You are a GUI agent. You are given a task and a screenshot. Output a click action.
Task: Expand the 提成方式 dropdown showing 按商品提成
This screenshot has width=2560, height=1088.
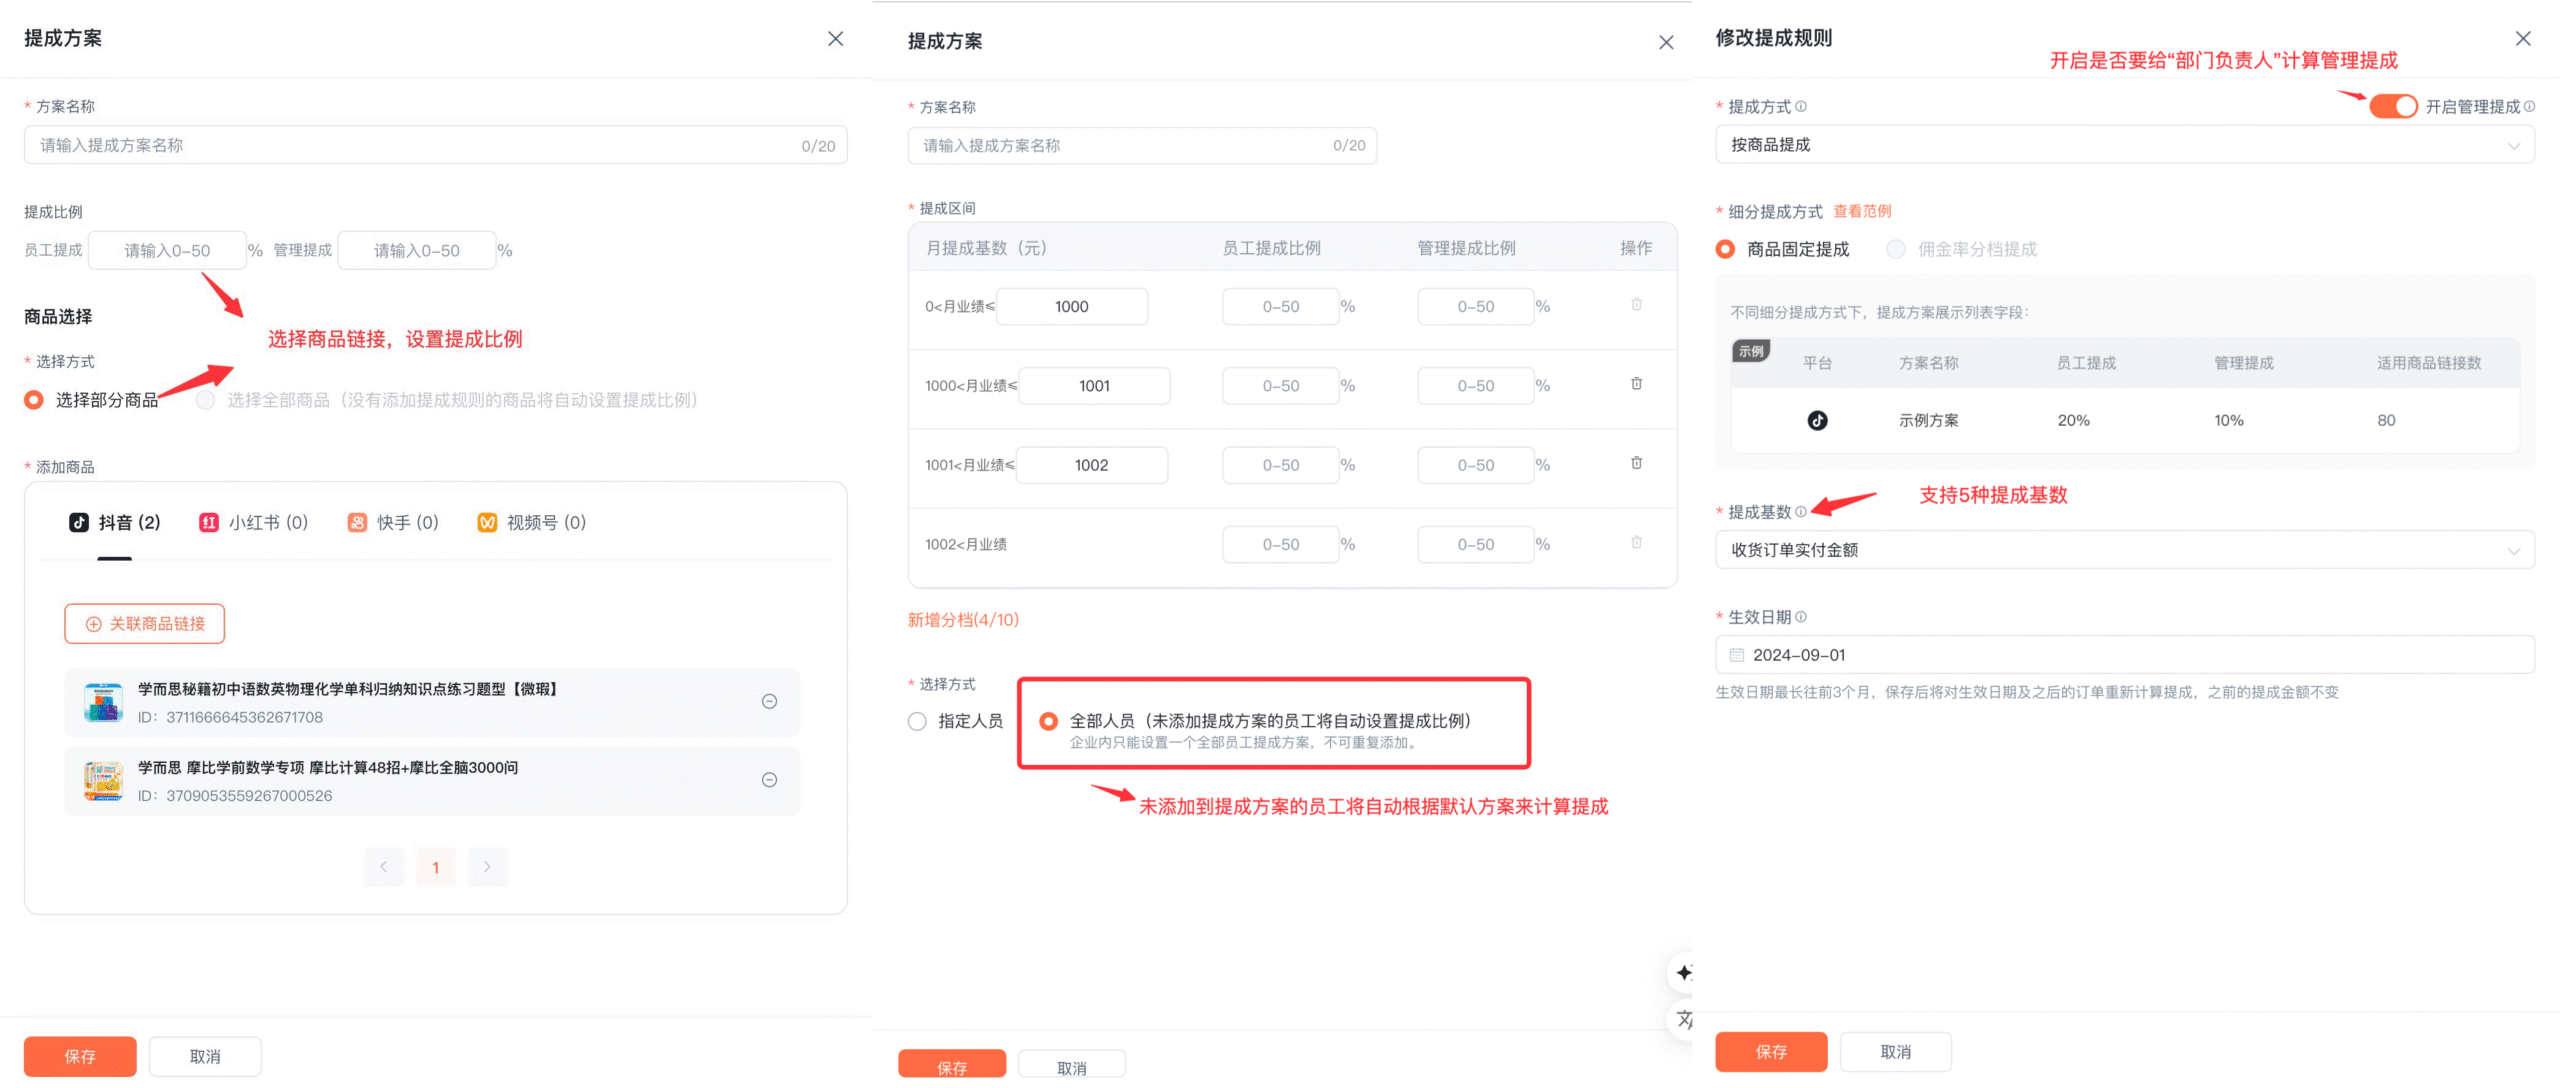point(2124,145)
